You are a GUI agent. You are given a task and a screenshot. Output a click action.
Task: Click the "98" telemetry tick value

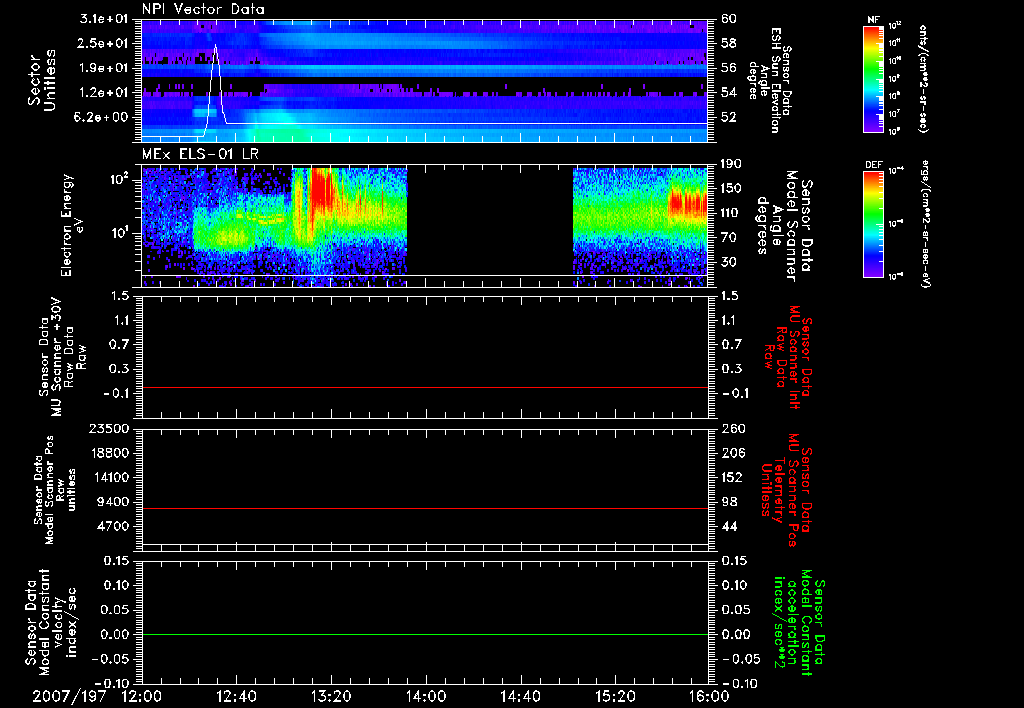coord(729,502)
